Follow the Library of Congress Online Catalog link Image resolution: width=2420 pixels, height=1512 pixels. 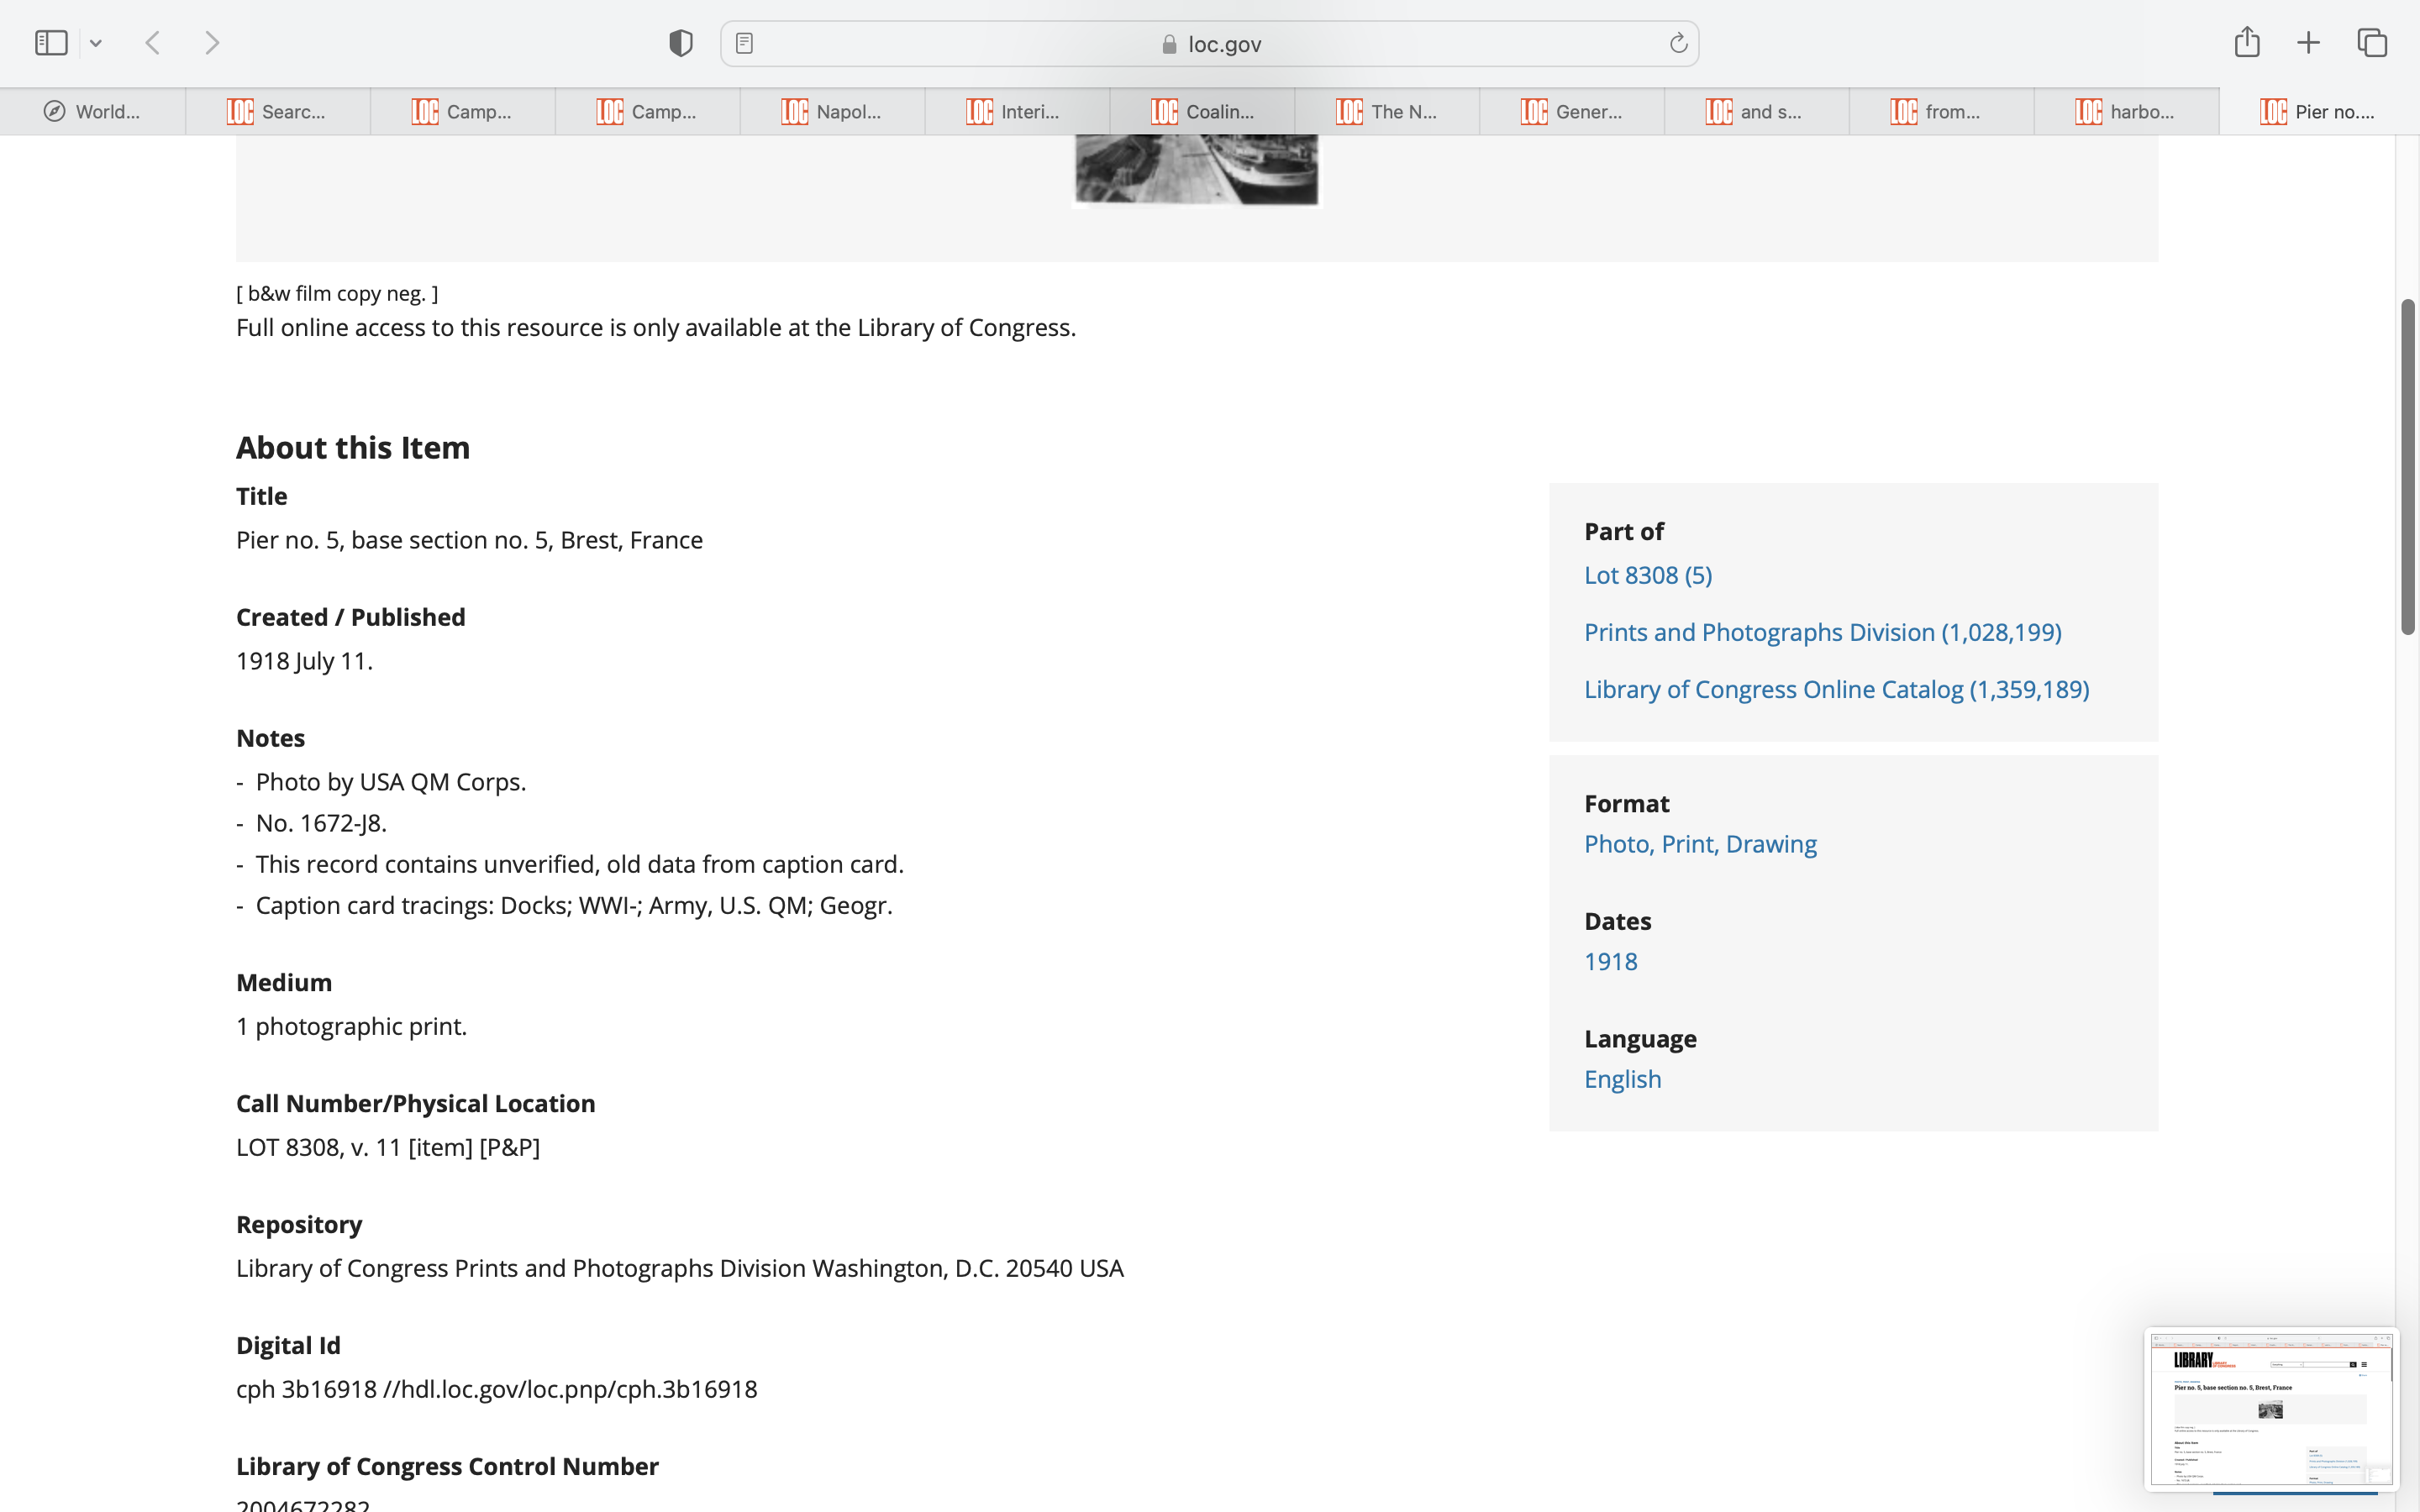click(x=1836, y=689)
